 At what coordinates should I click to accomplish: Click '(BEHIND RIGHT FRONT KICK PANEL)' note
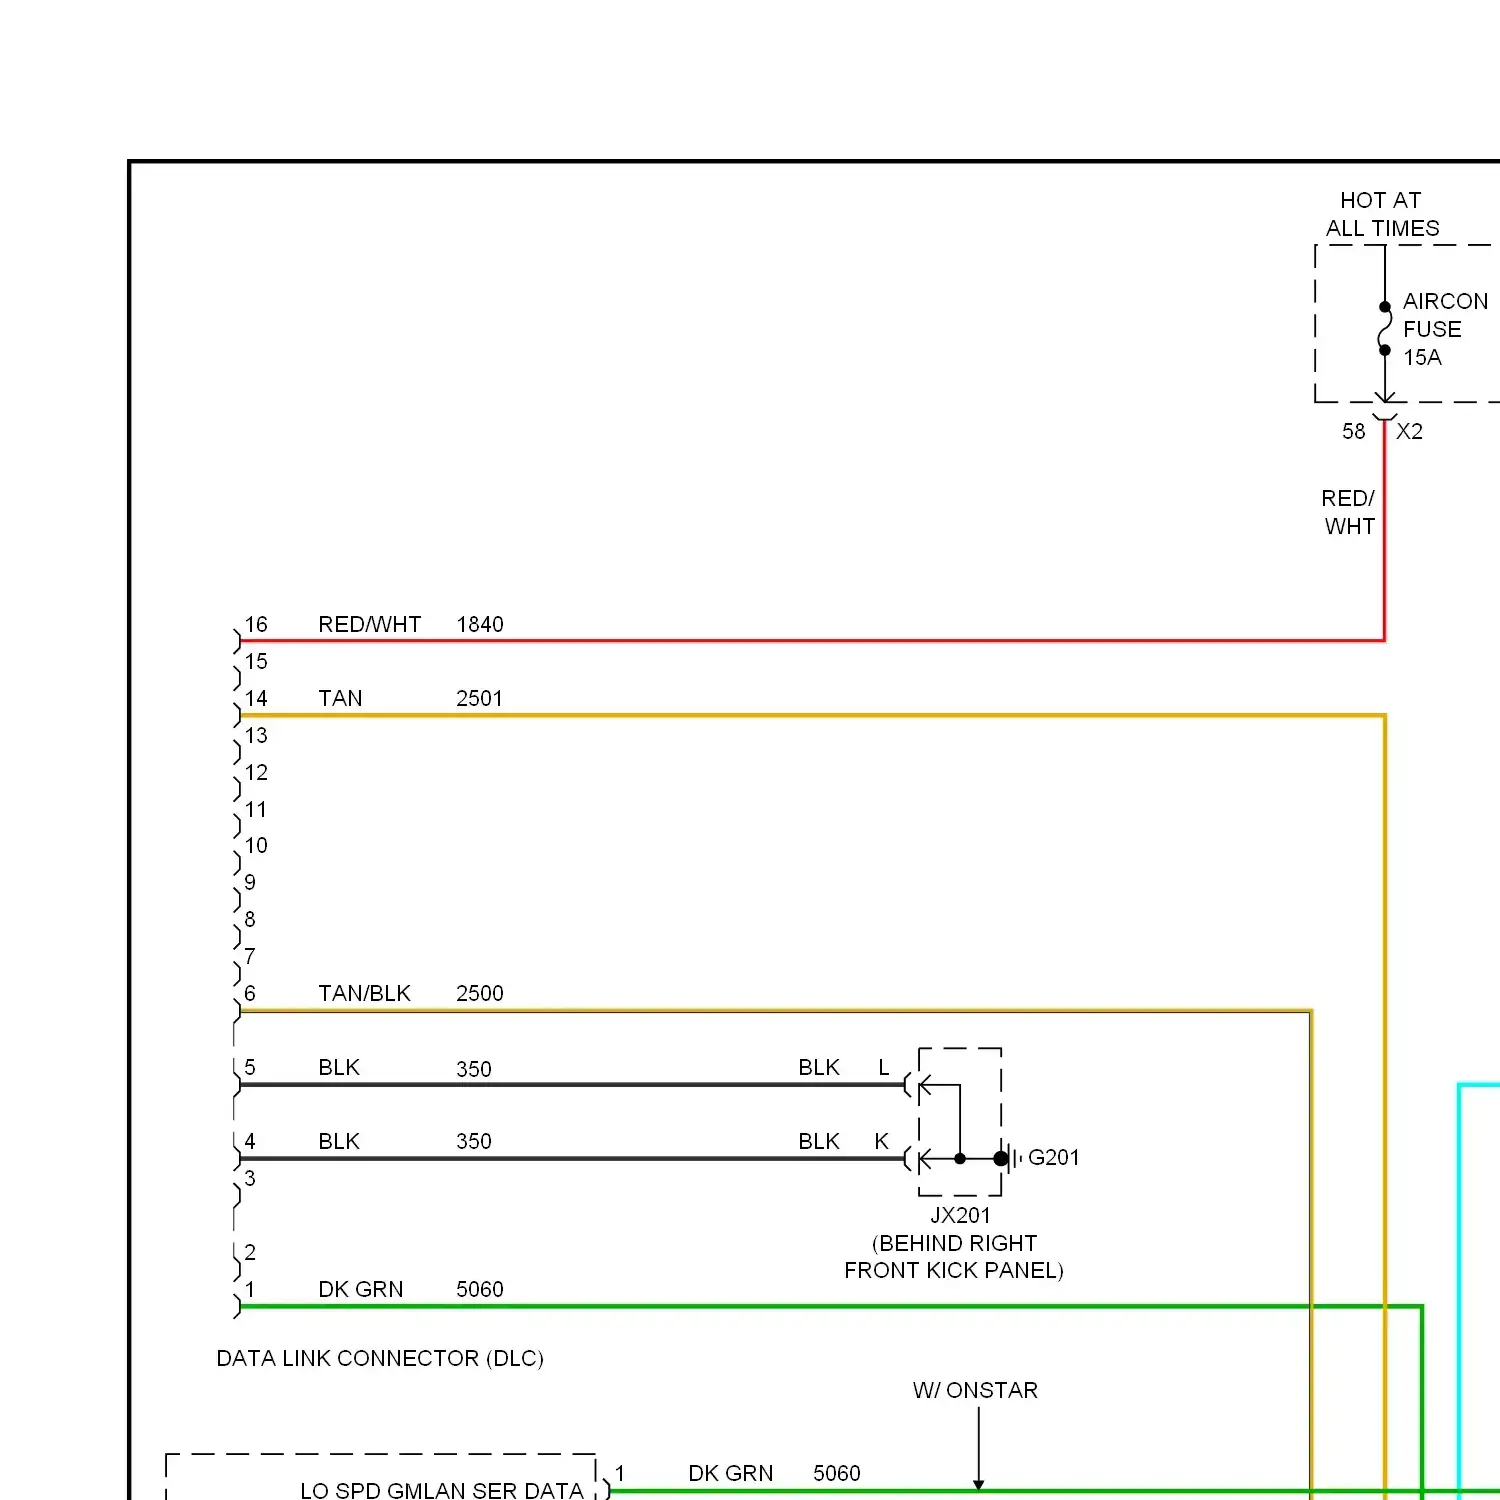(x=954, y=1257)
